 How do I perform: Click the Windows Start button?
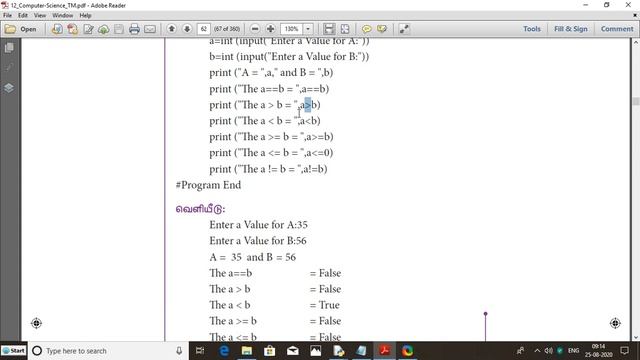coord(13,351)
